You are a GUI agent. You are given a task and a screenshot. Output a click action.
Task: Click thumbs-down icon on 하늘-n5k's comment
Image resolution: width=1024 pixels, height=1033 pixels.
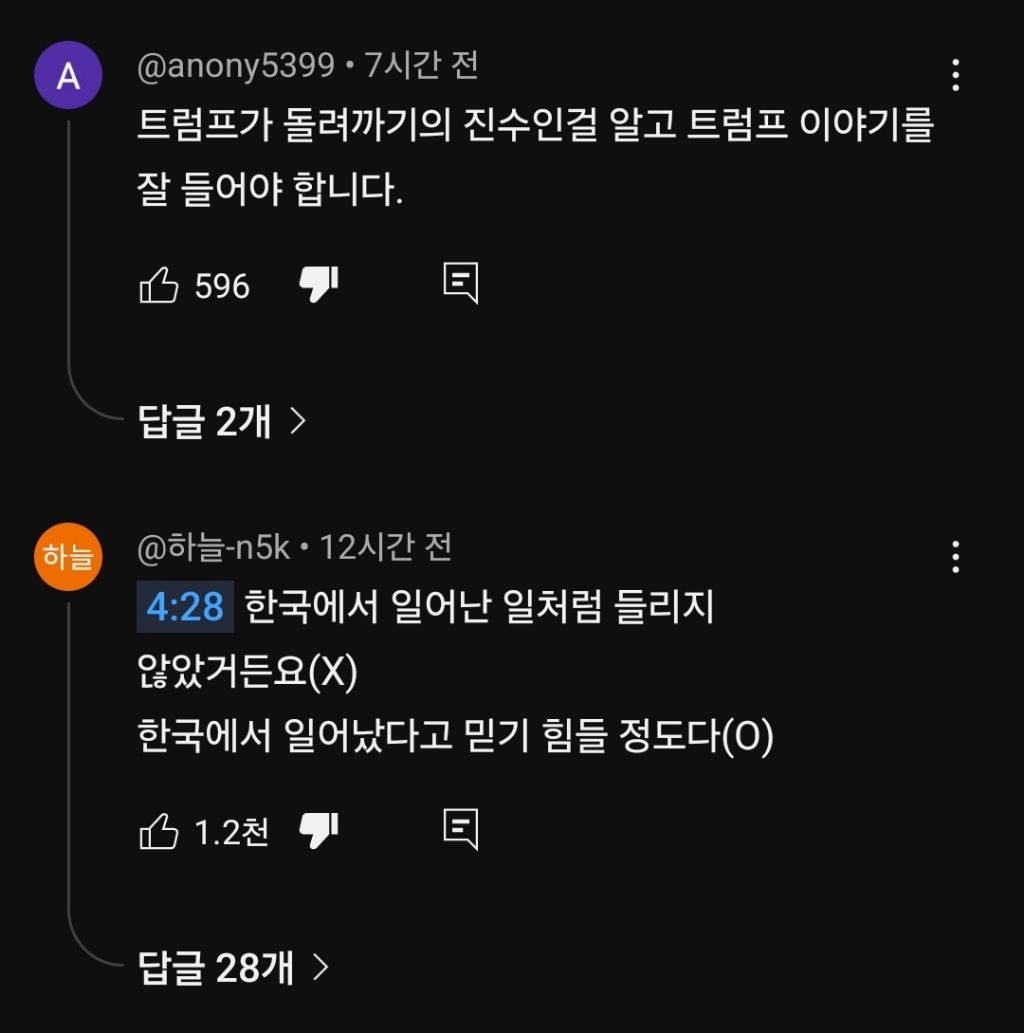point(319,830)
